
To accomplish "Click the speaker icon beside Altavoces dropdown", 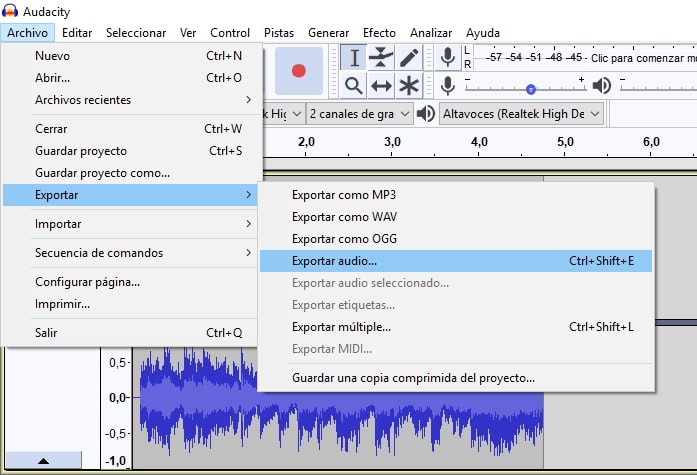I will click(x=425, y=114).
